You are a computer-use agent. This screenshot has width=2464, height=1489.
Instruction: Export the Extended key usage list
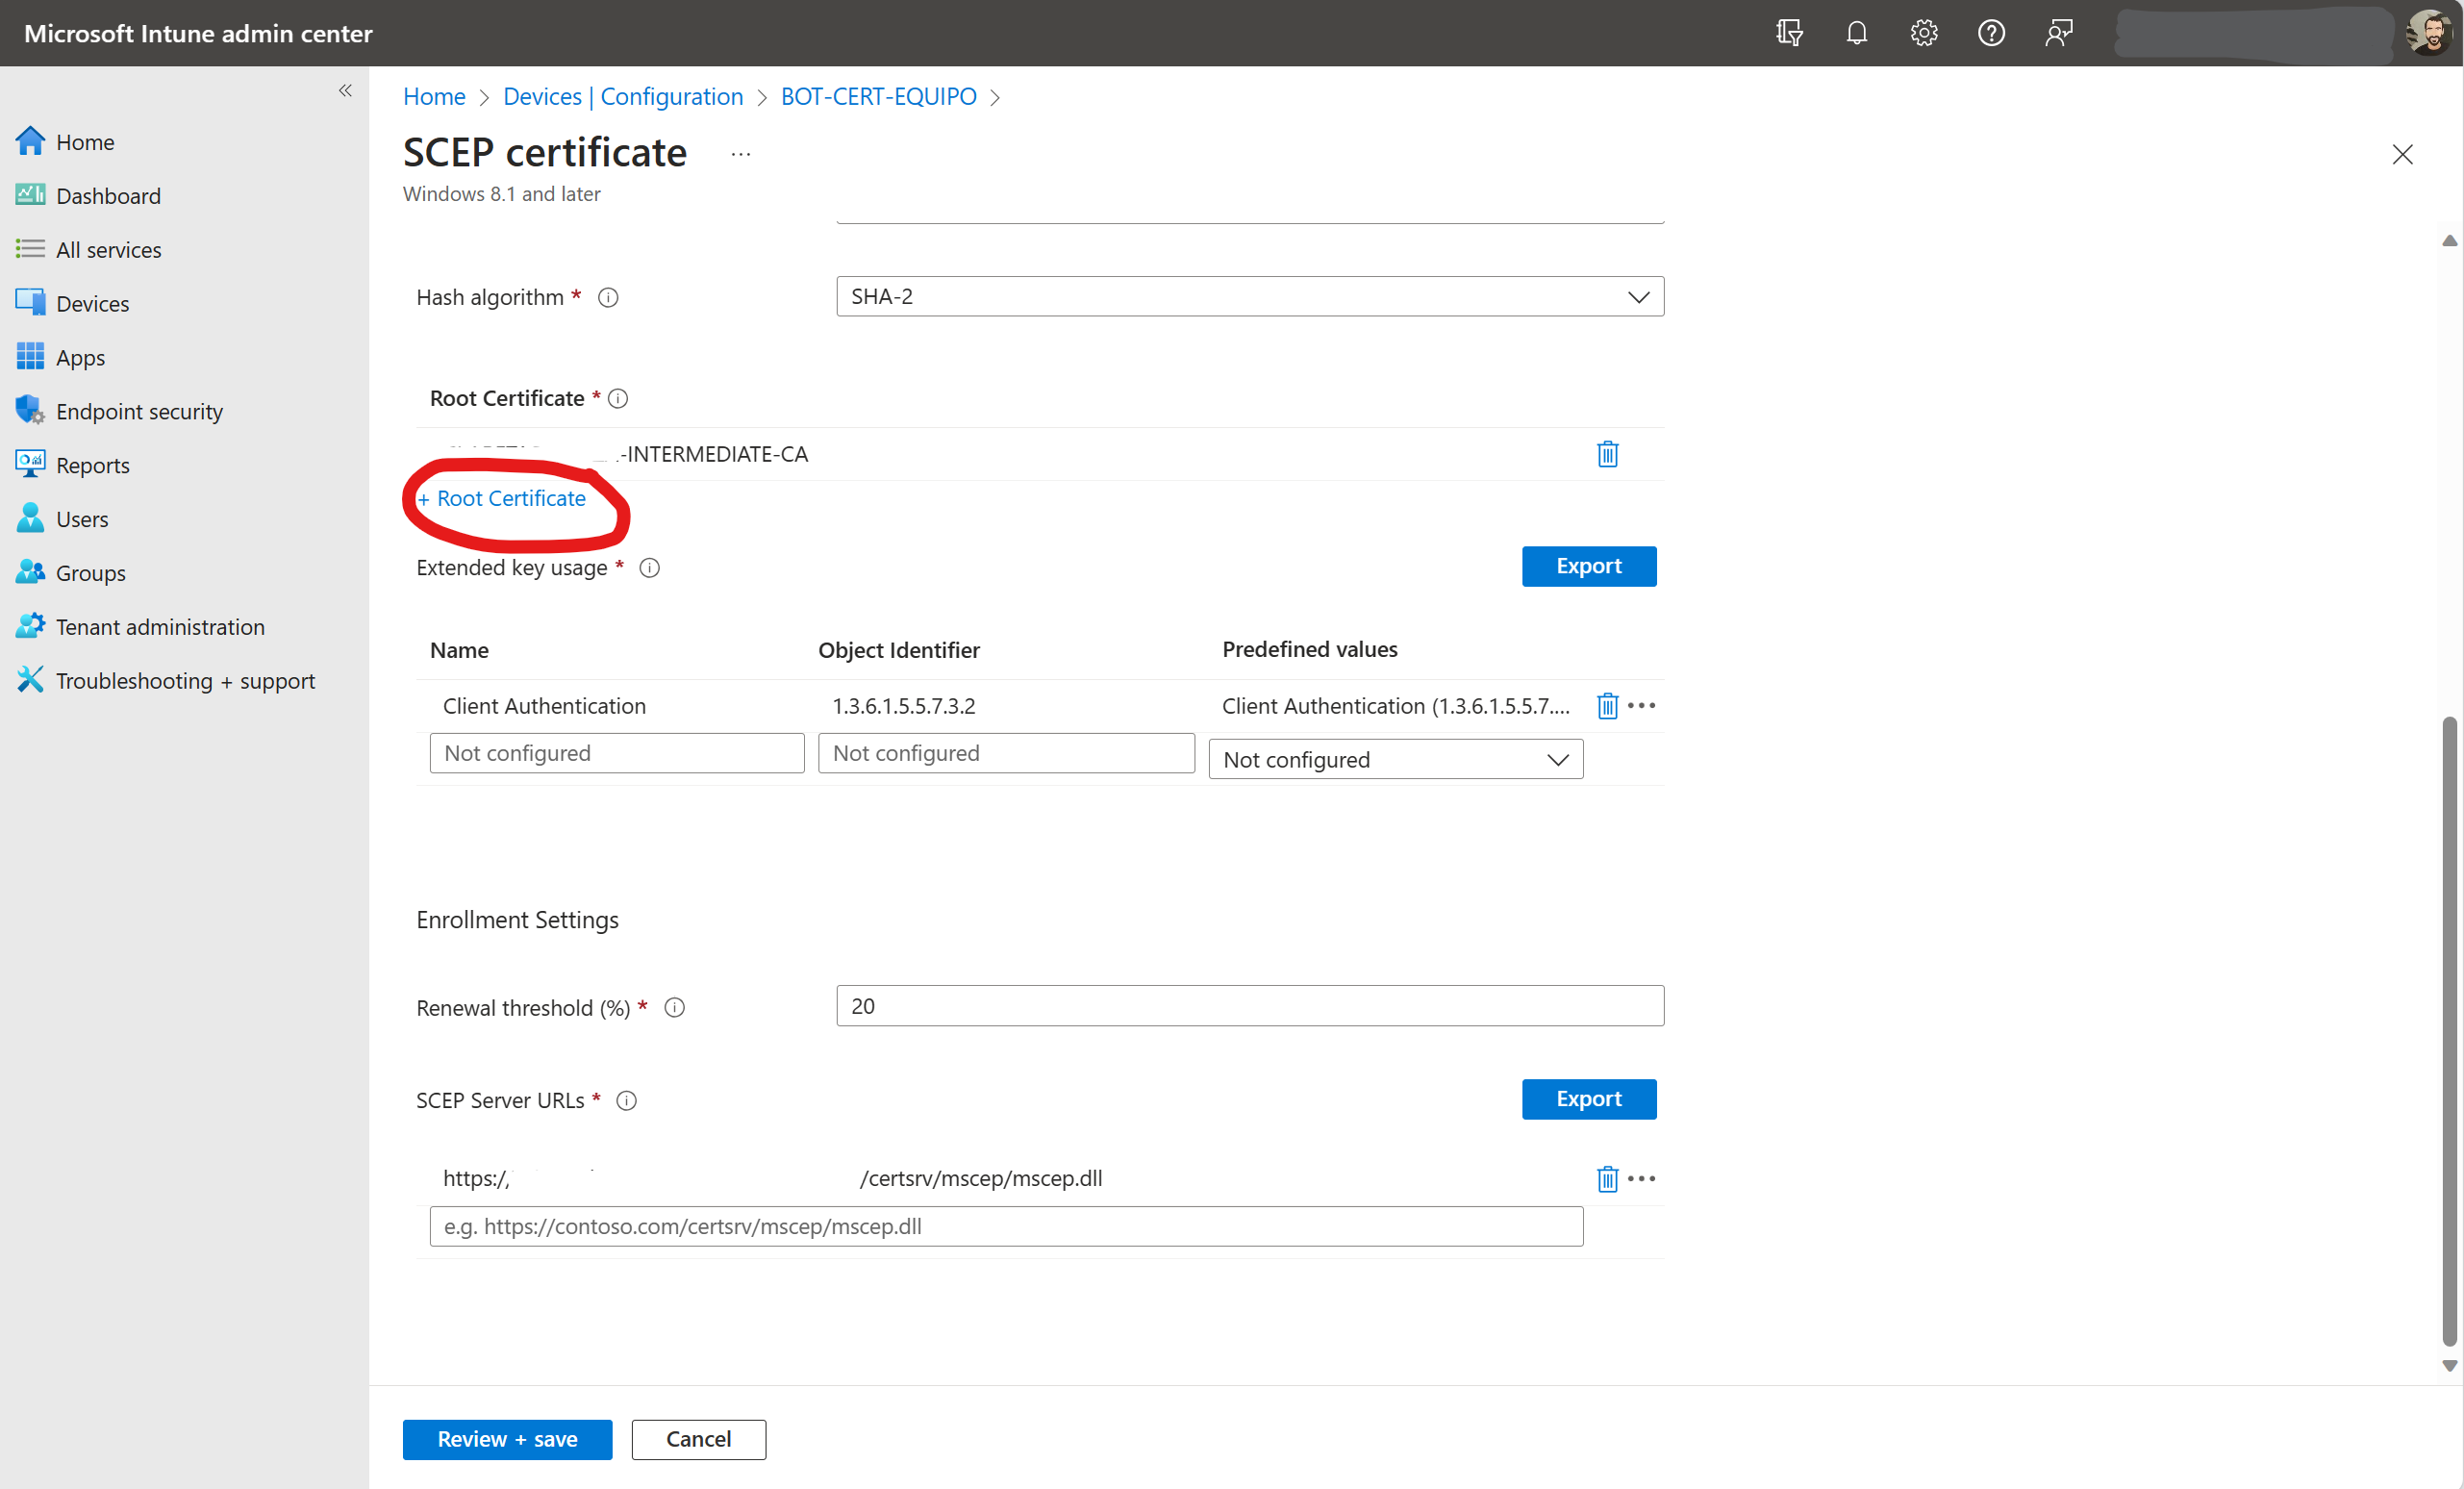[1588, 566]
